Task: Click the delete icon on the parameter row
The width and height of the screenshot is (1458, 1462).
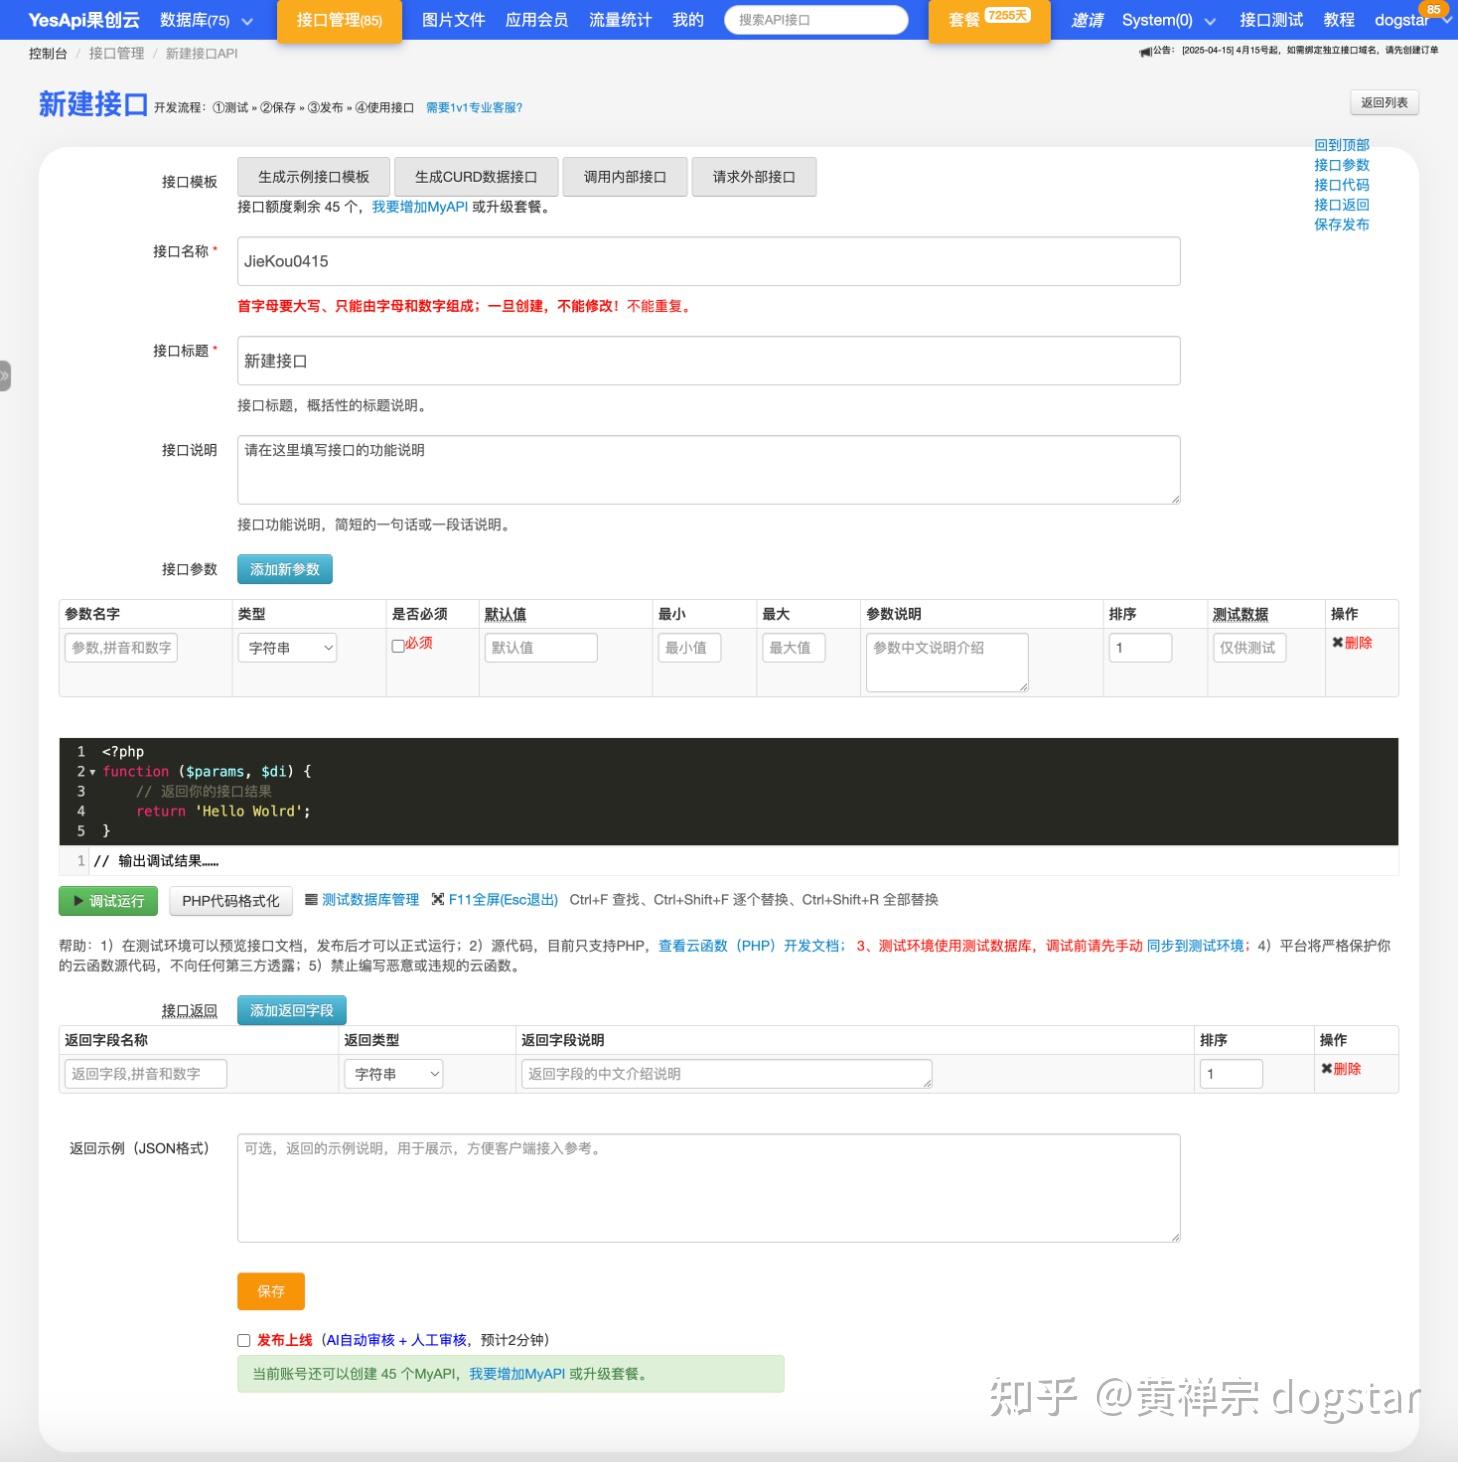Action: coord(1339,643)
